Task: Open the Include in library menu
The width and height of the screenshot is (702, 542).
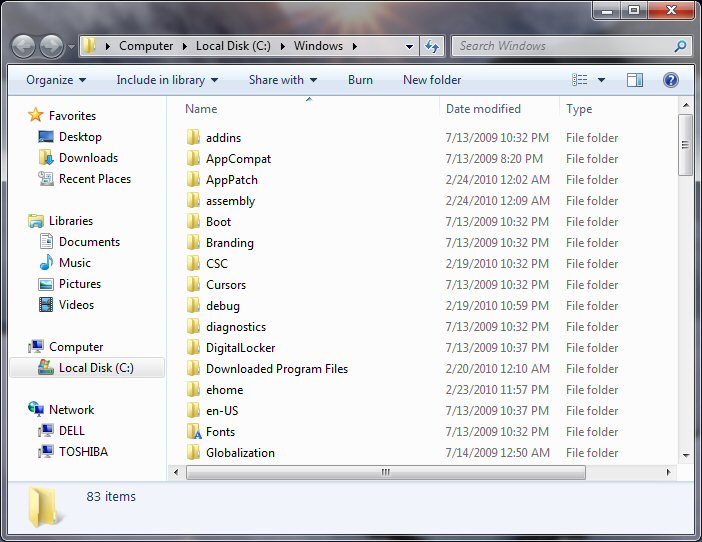Action: click(167, 80)
